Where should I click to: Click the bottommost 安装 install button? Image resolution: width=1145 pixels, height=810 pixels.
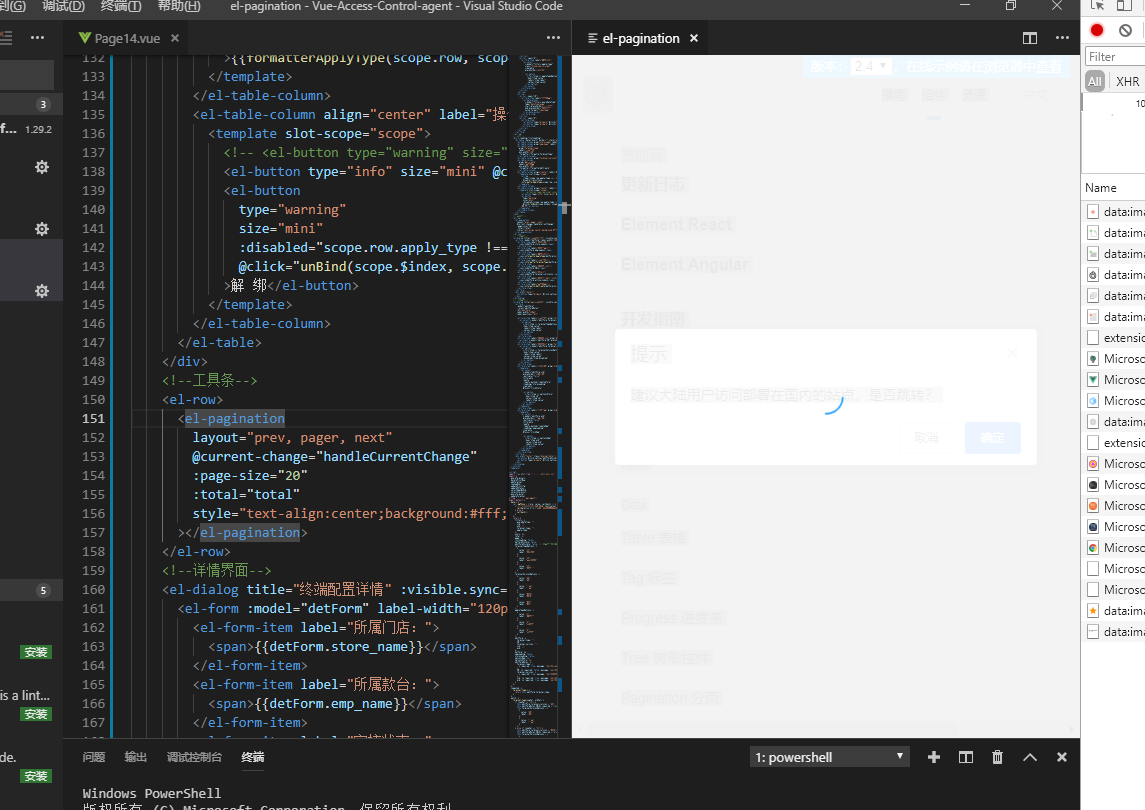click(x=36, y=776)
